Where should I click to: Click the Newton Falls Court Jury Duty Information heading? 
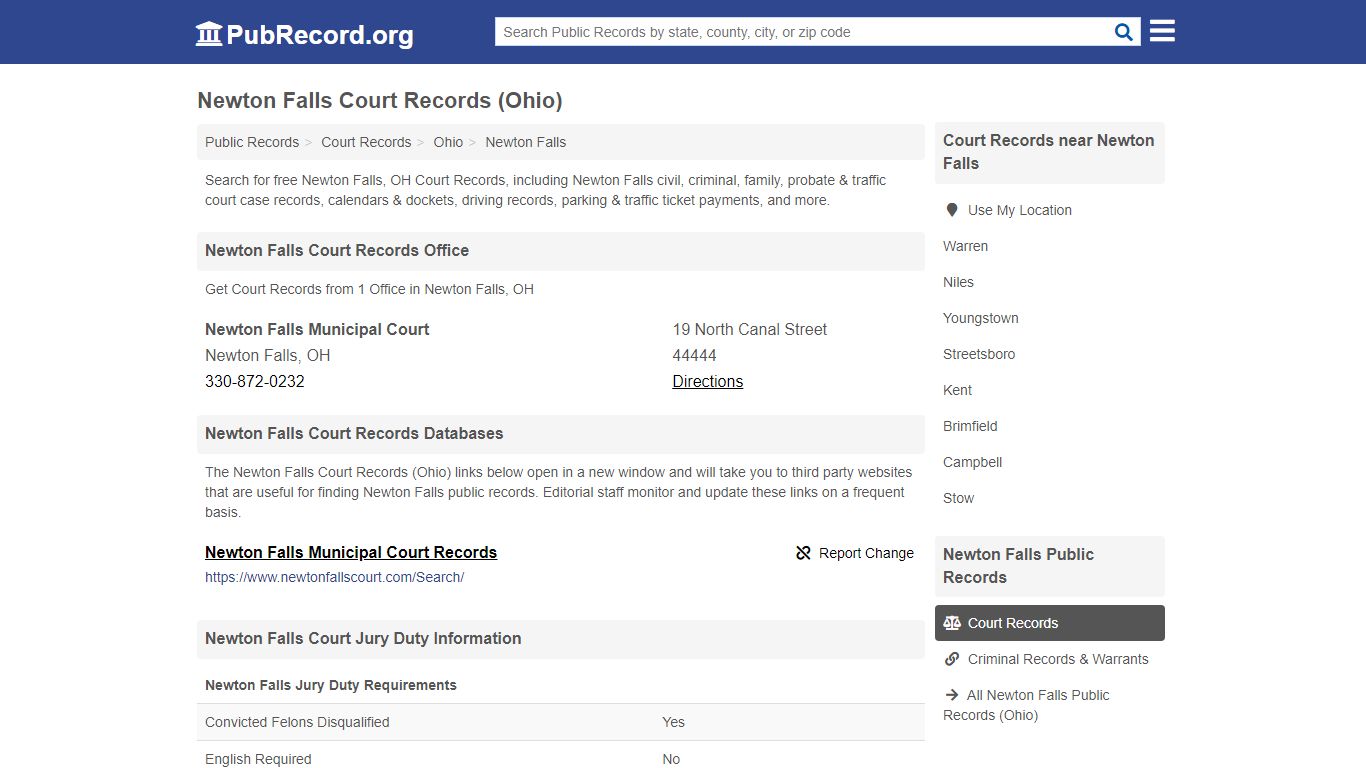tap(363, 638)
